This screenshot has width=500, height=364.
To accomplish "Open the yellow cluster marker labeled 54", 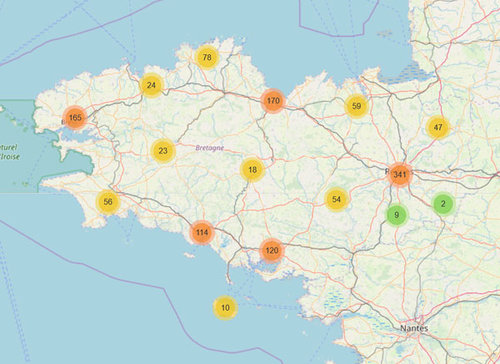I will (337, 199).
